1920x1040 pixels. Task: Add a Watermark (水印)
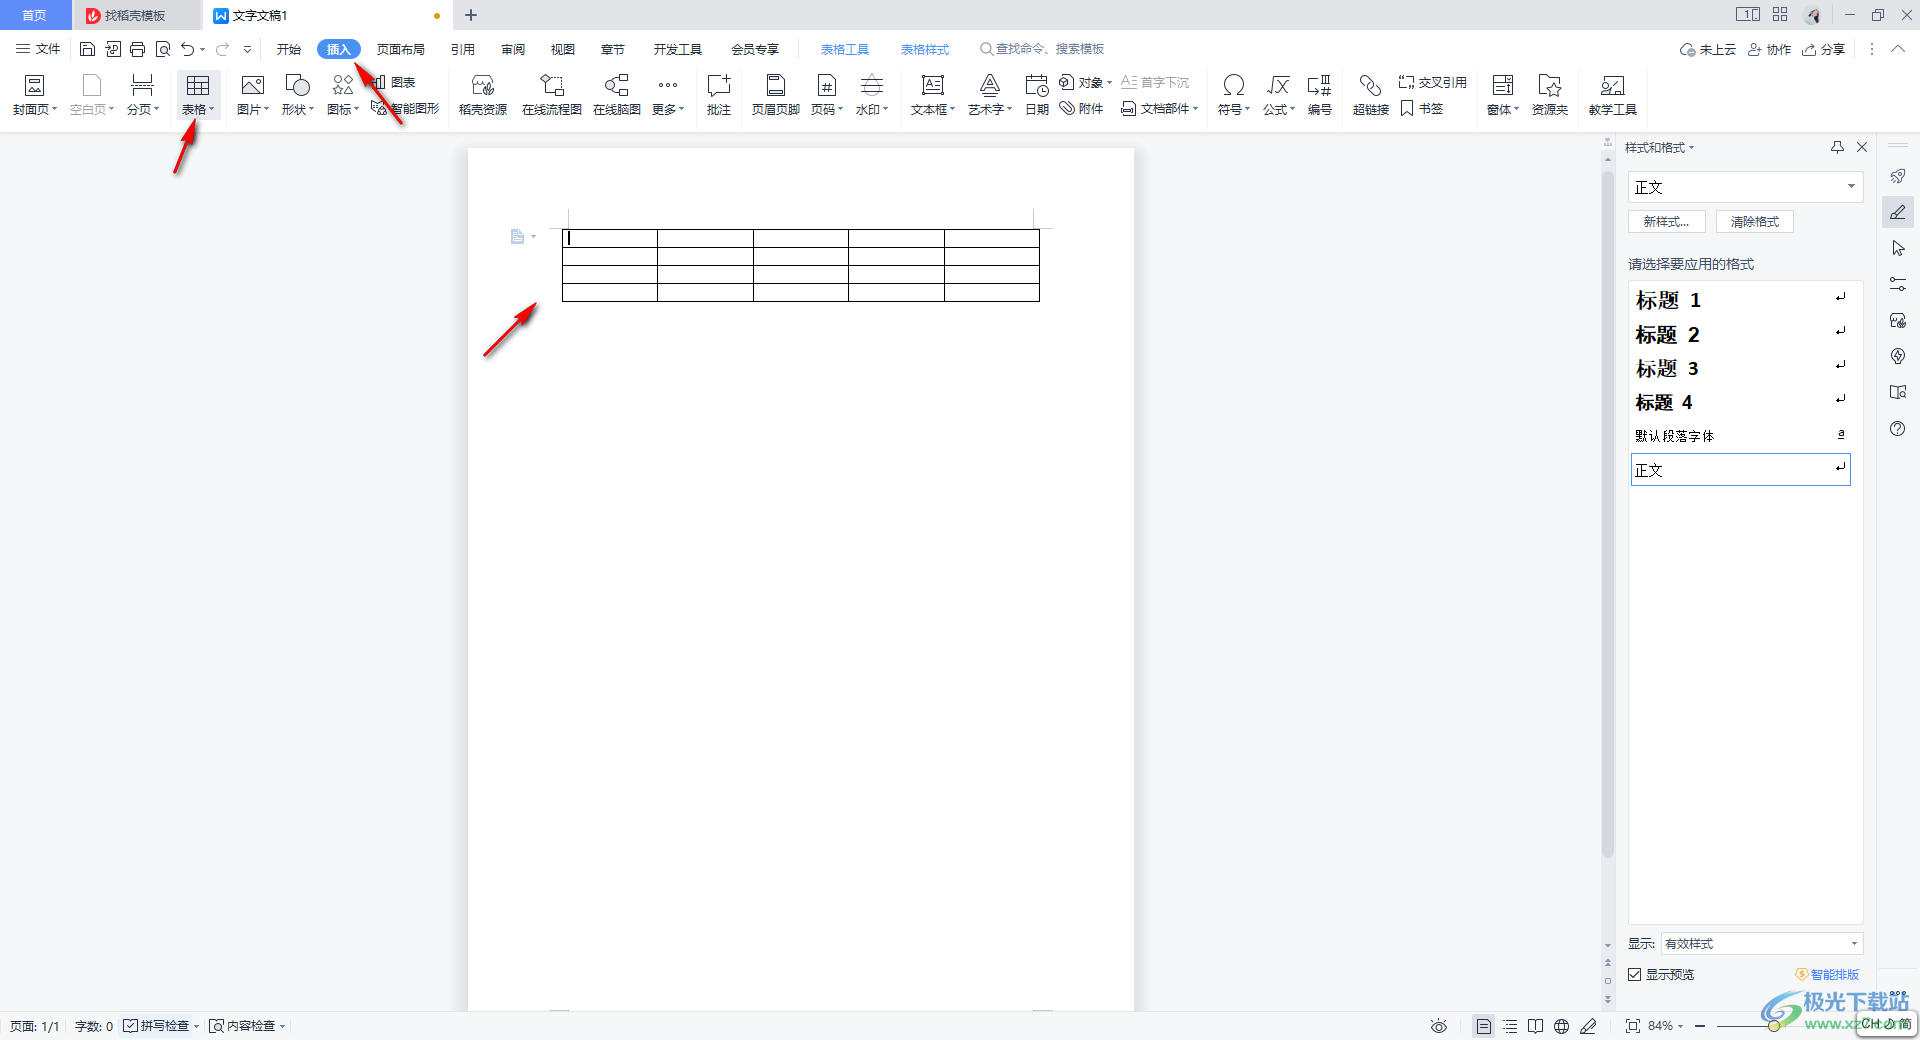[872, 95]
